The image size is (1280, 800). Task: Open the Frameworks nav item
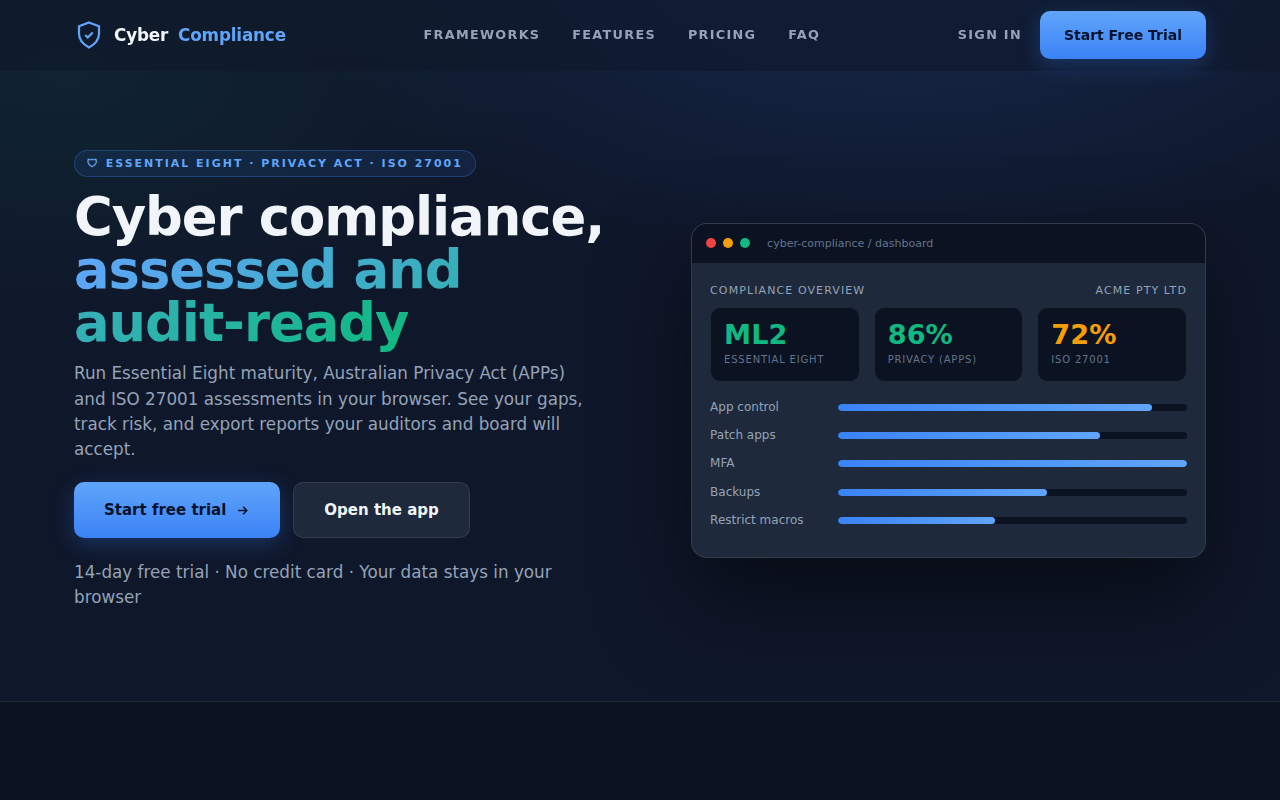pos(481,35)
